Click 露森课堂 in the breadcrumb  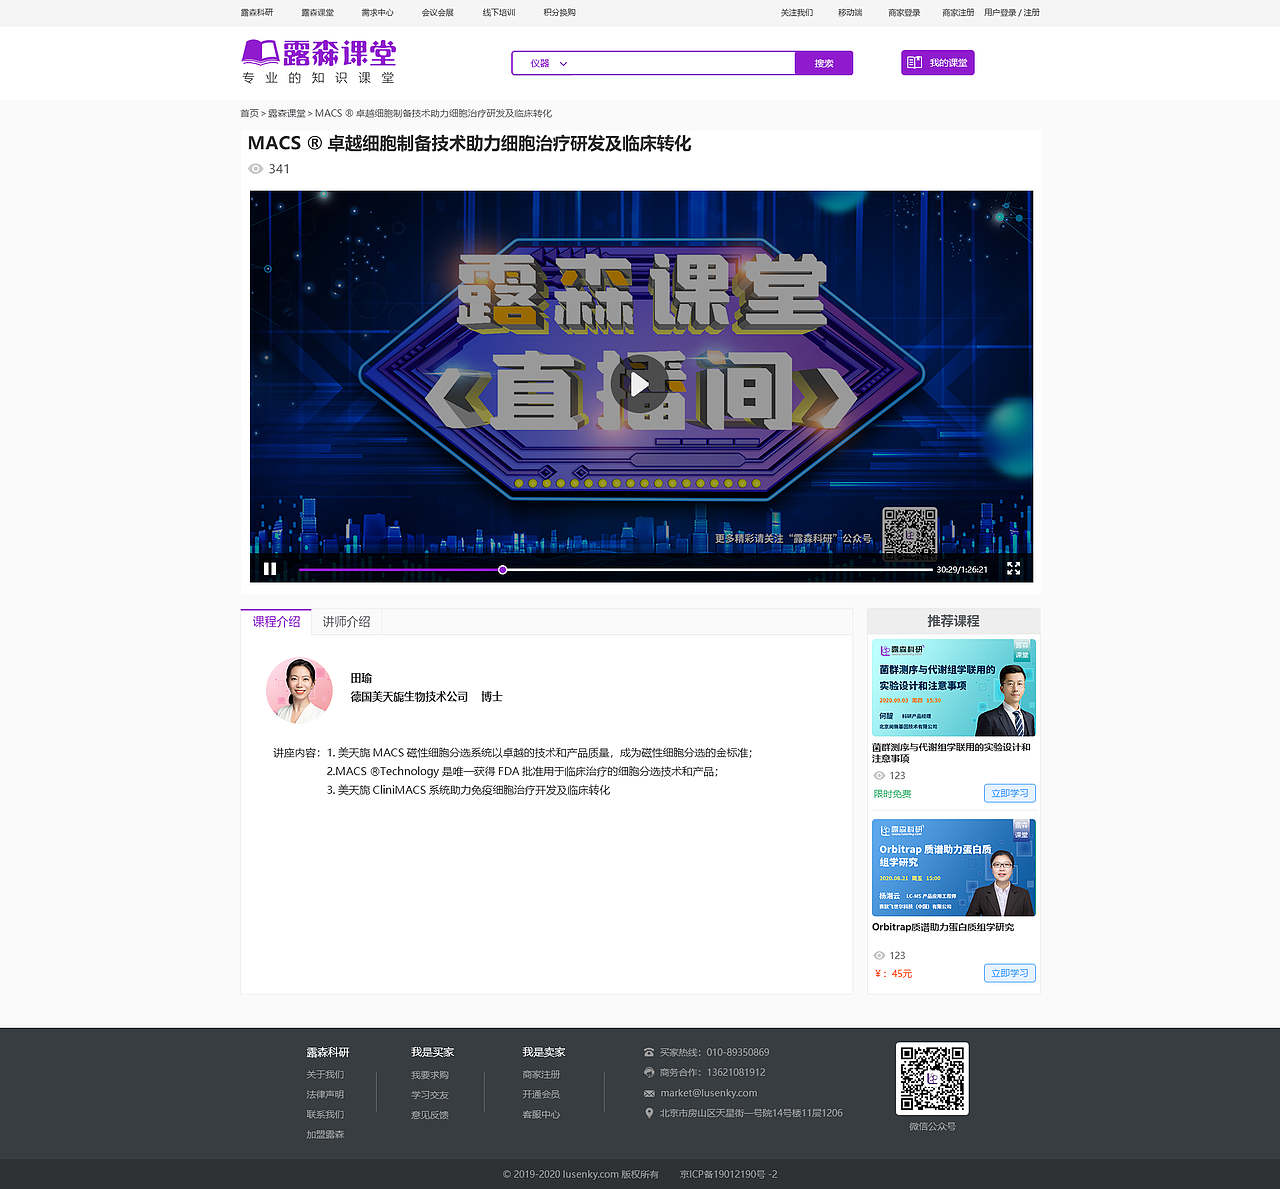pyautogui.click(x=287, y=114)
